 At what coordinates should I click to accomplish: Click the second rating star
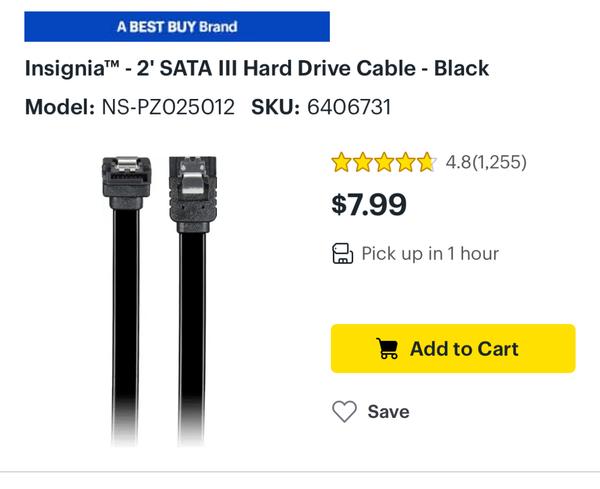click(362, 162)
